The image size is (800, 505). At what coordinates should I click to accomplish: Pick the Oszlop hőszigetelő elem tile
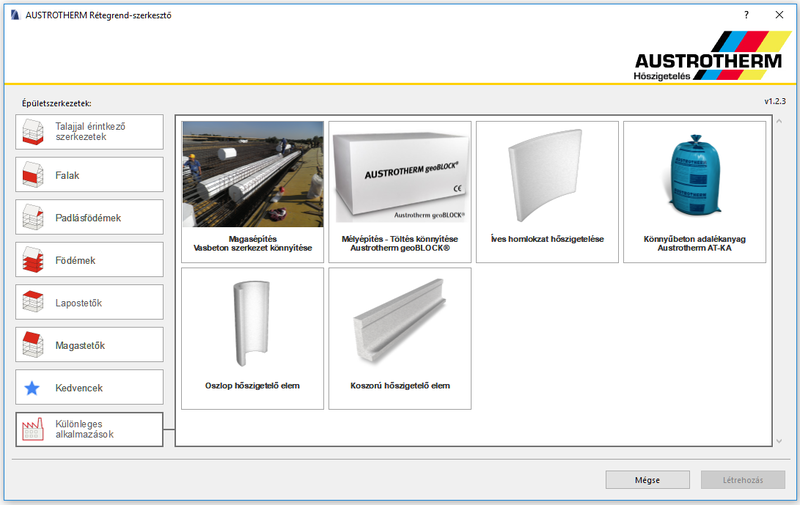click(253, 339)
